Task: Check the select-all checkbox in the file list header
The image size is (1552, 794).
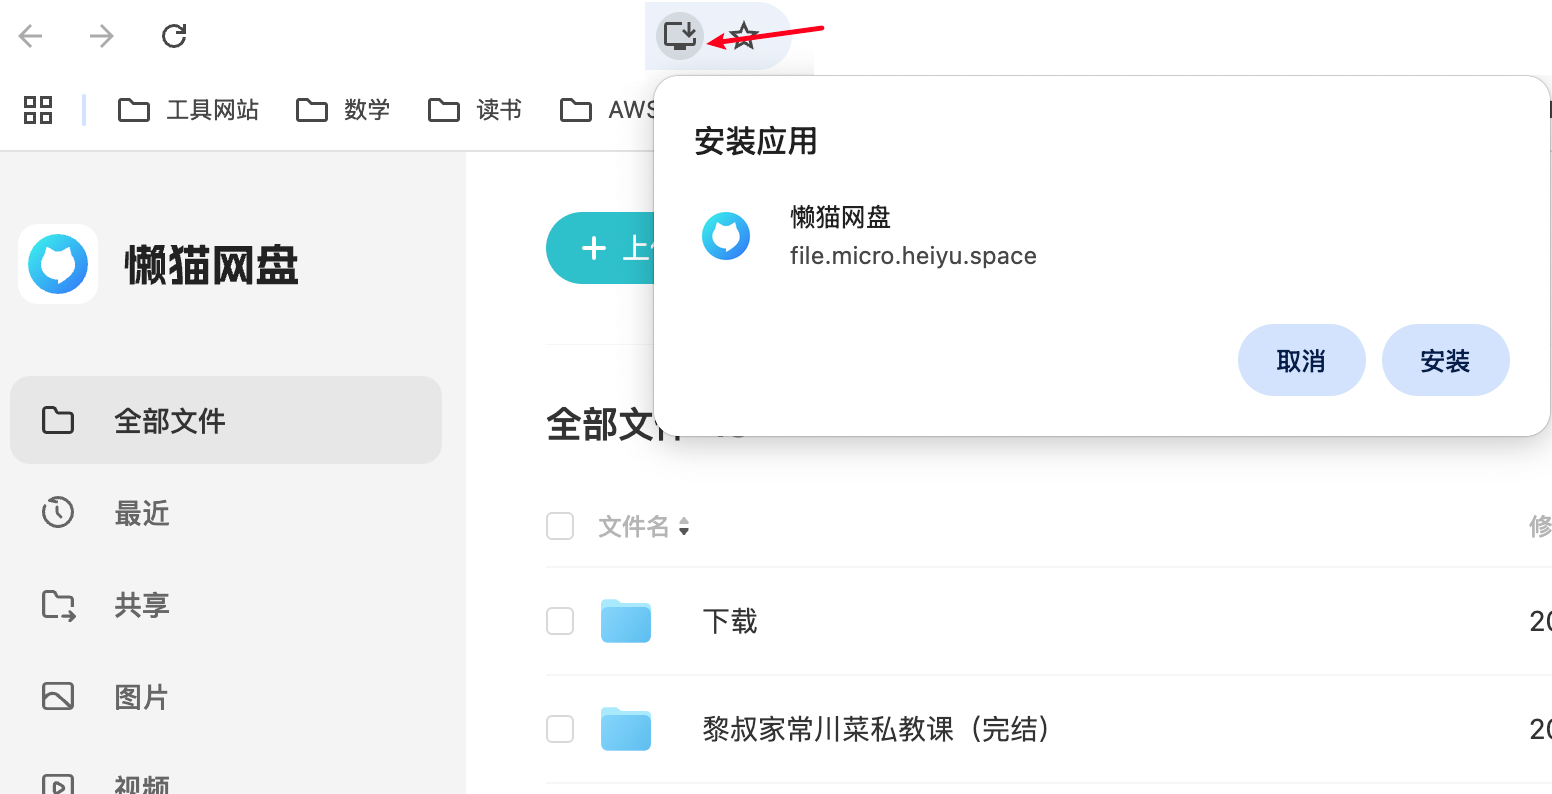Action: pos(560,526)
